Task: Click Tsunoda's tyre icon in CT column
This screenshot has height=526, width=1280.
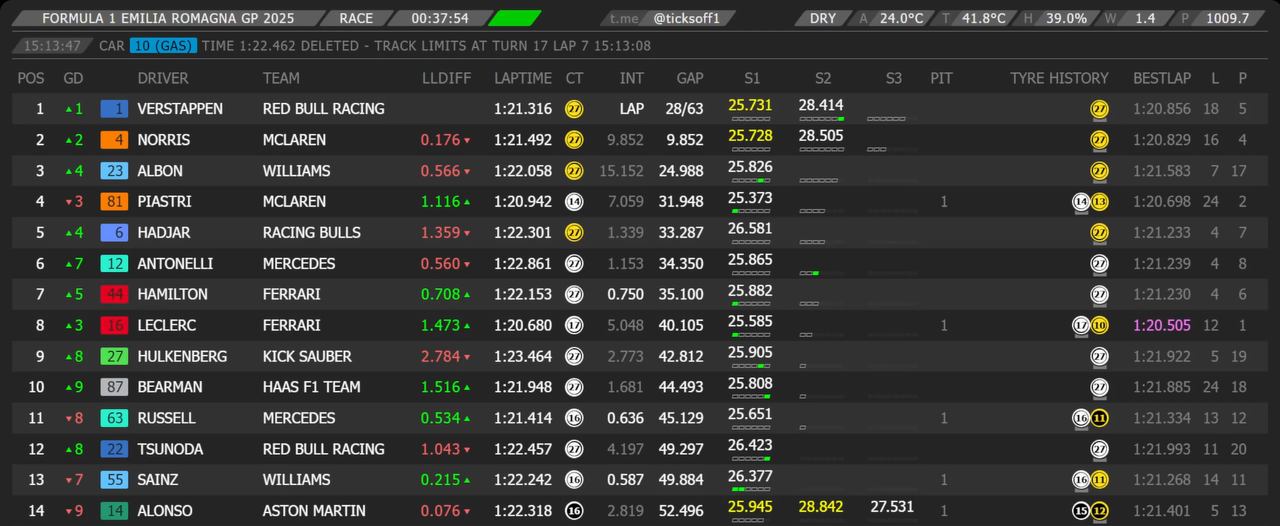Action: pyautogui.click(x=574, y=450)
